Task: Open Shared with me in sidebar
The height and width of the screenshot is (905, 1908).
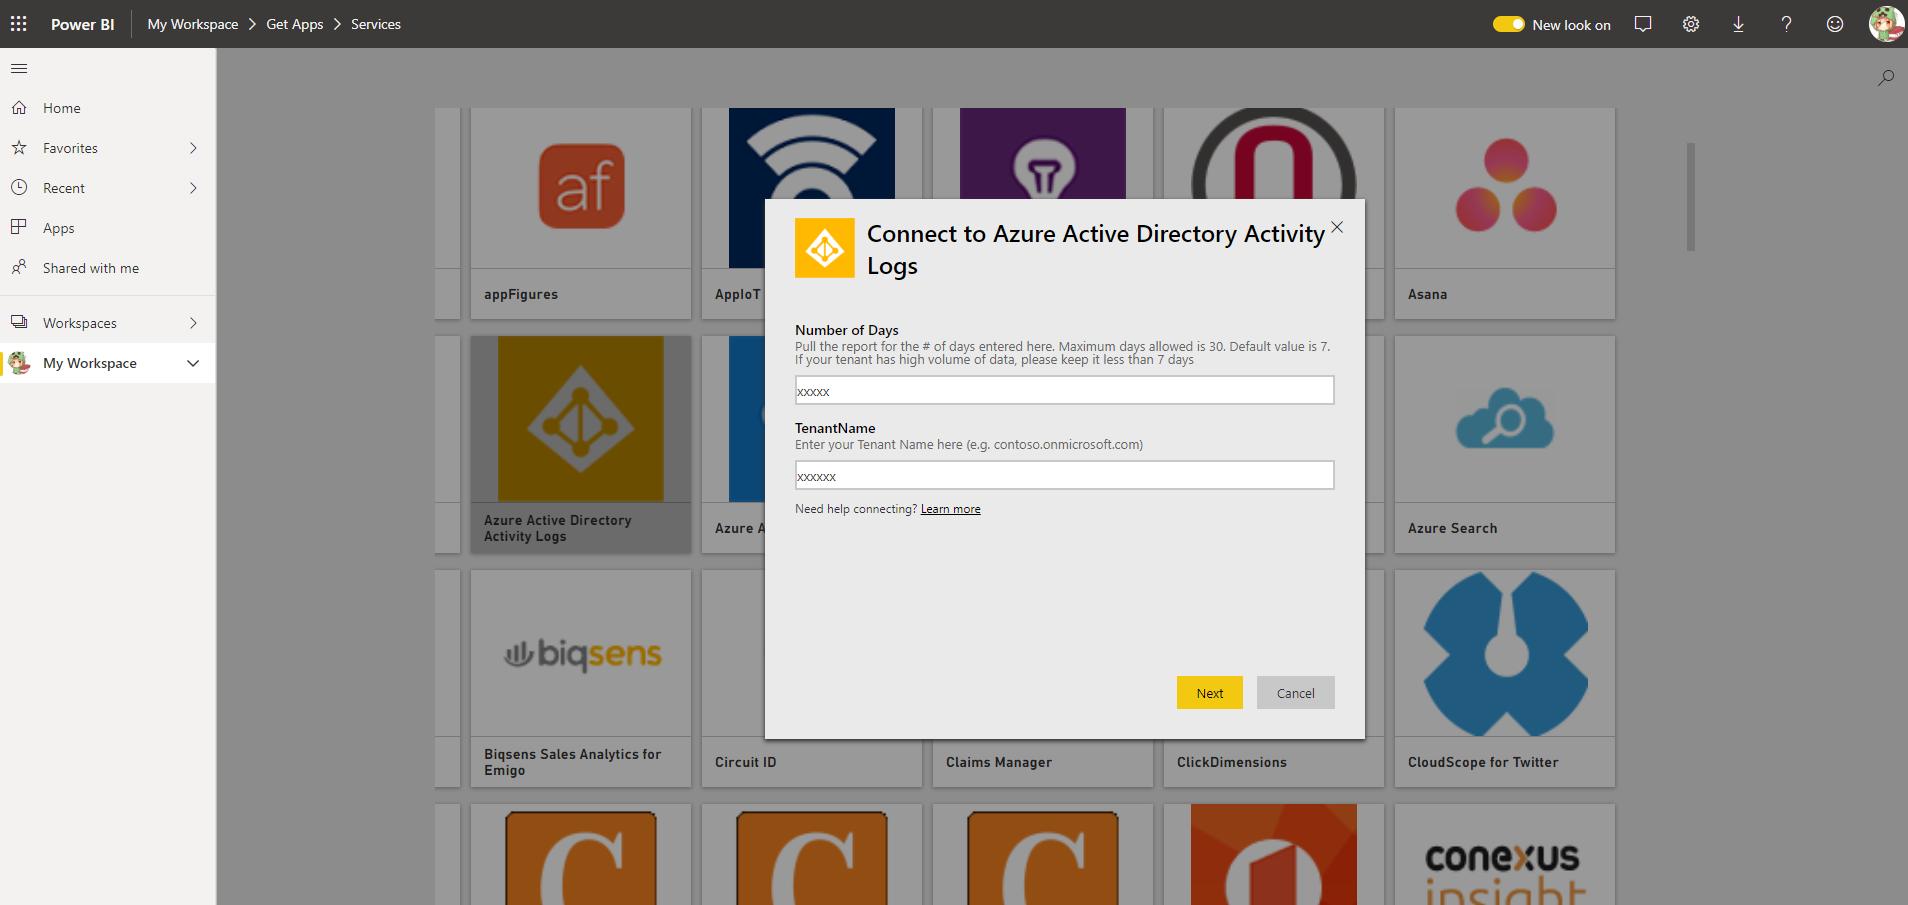Action: point(108,268)
